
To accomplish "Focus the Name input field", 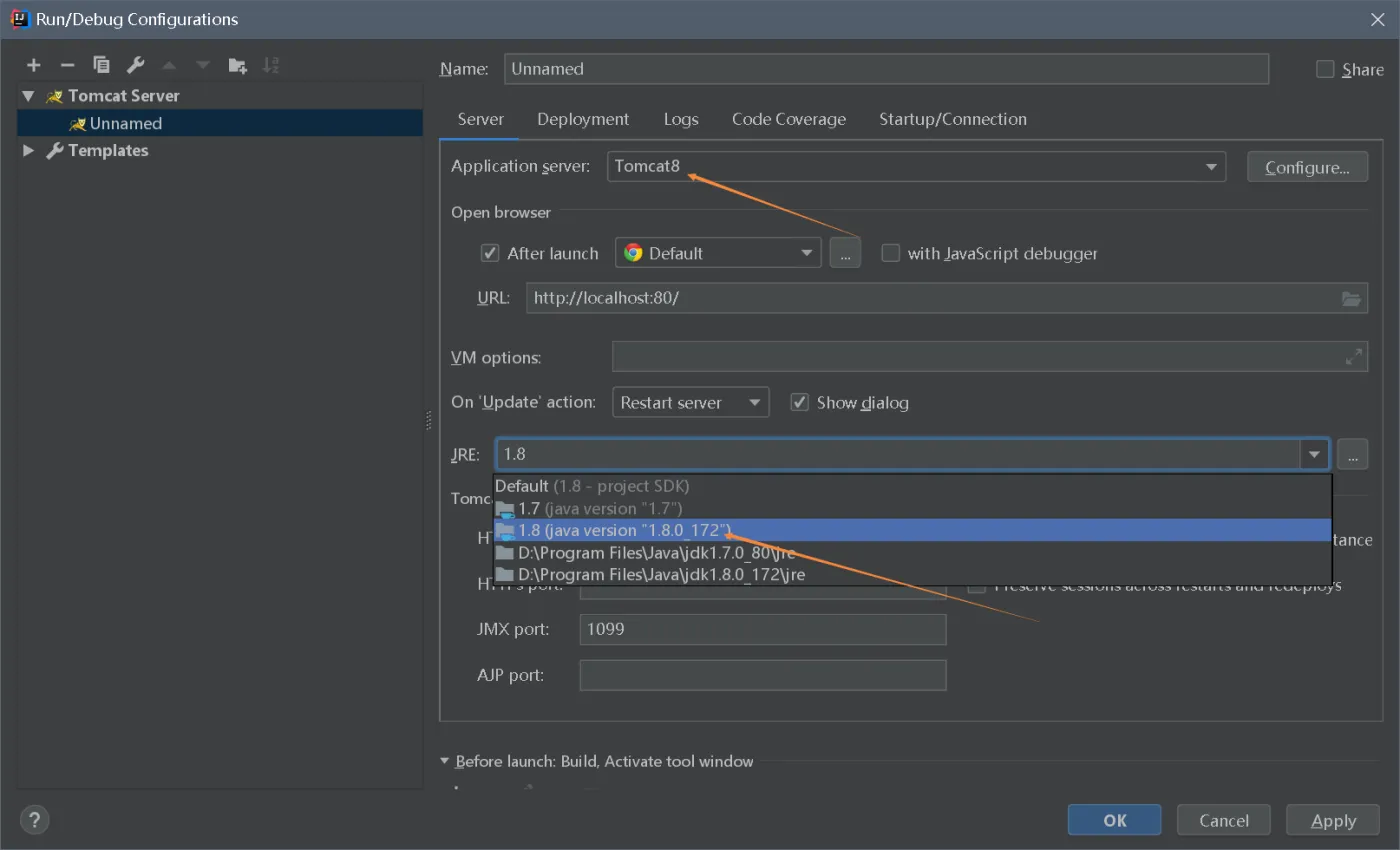I will [x=887, y=69].
